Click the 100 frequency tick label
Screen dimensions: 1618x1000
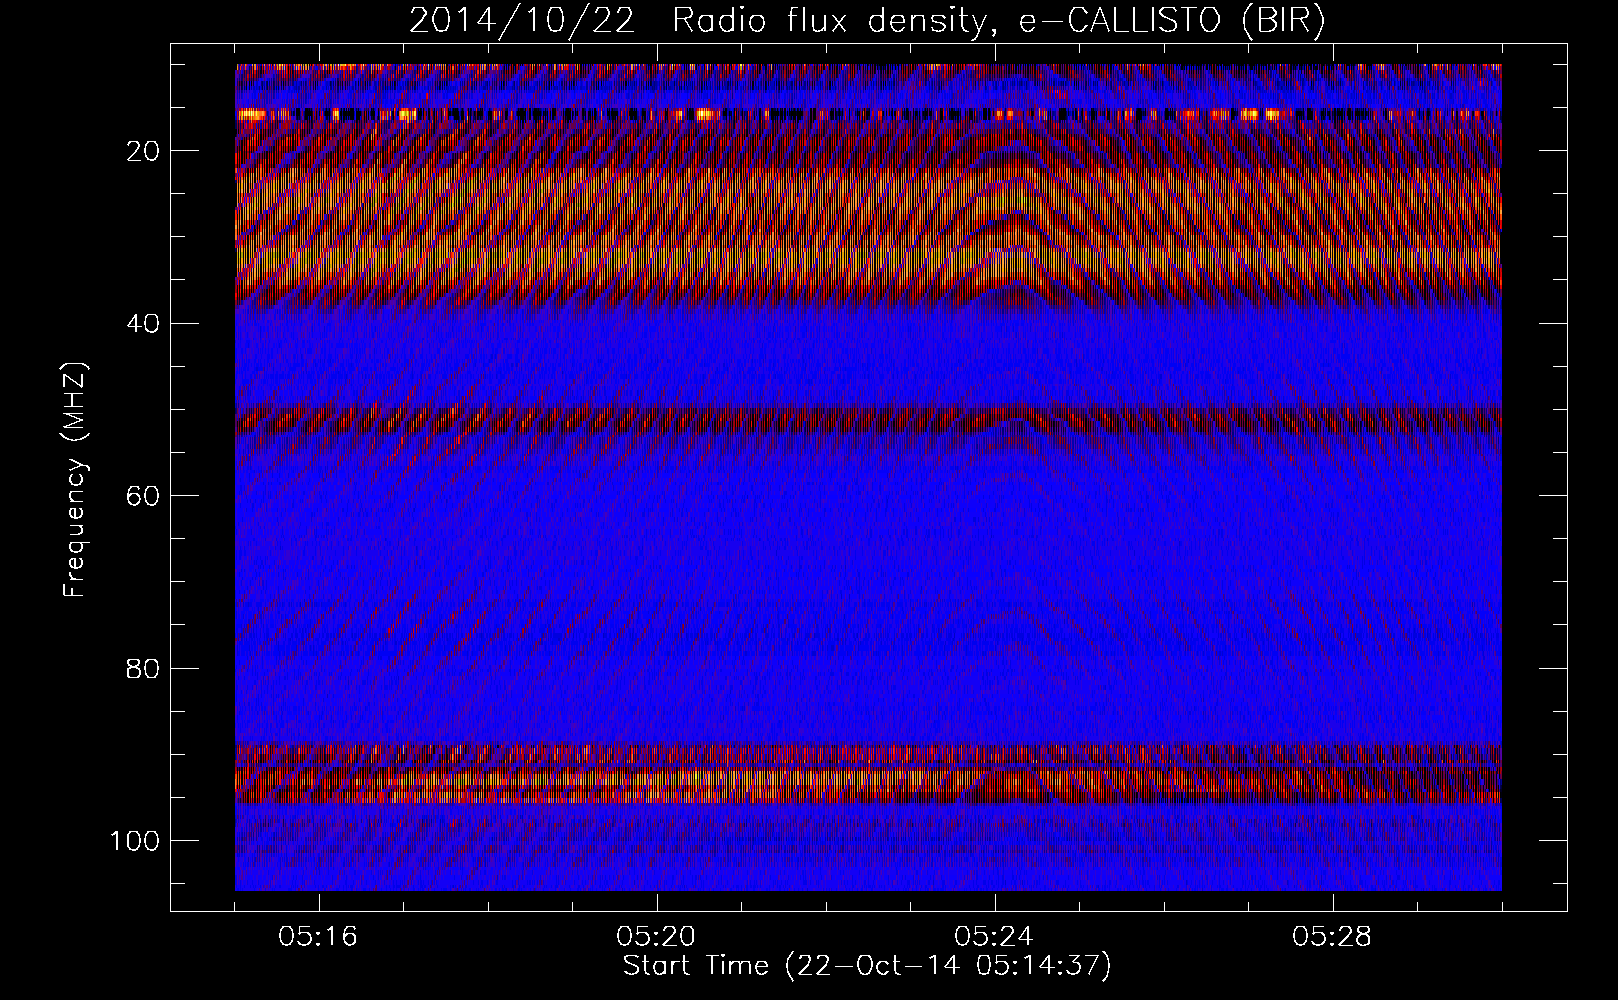pos(135,840)
